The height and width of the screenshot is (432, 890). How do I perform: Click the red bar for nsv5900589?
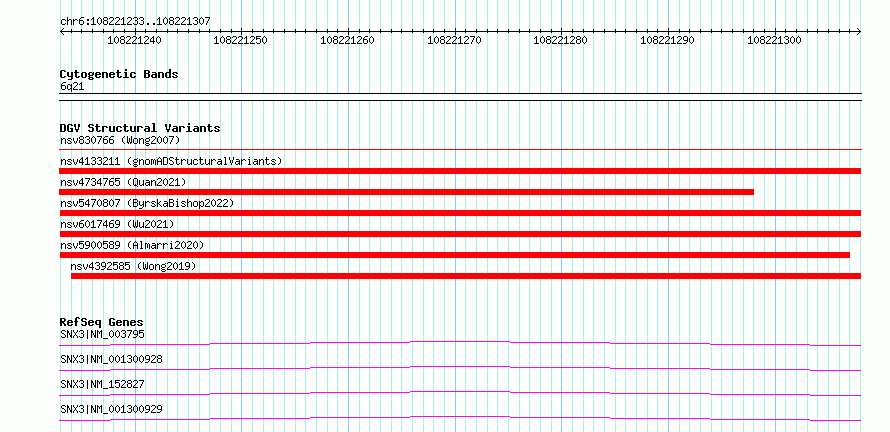tap(455, 255)
